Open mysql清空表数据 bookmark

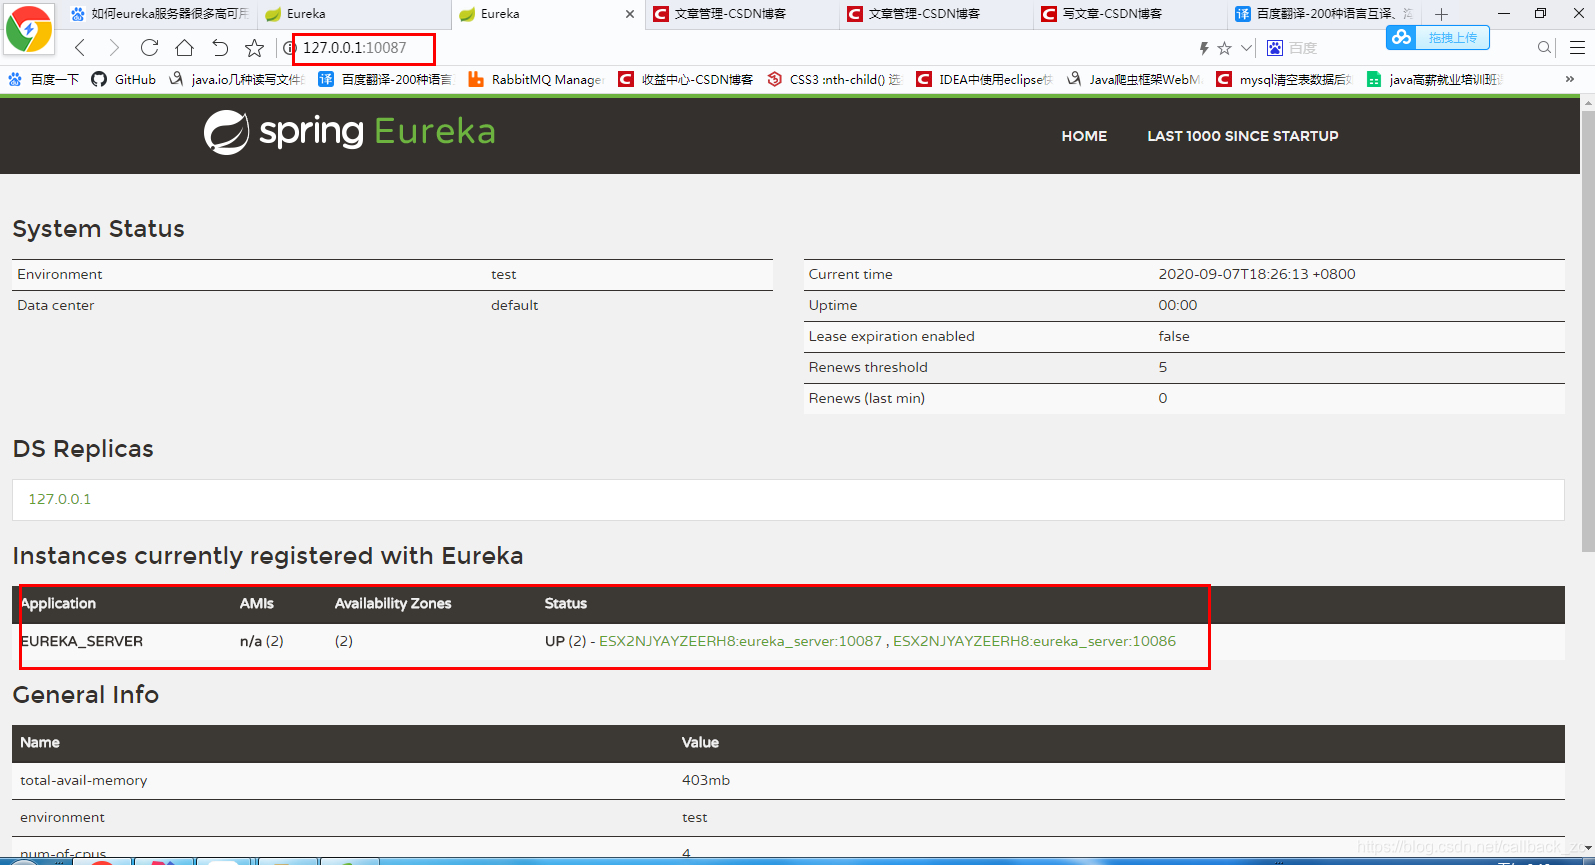[x=1284, y=79]
